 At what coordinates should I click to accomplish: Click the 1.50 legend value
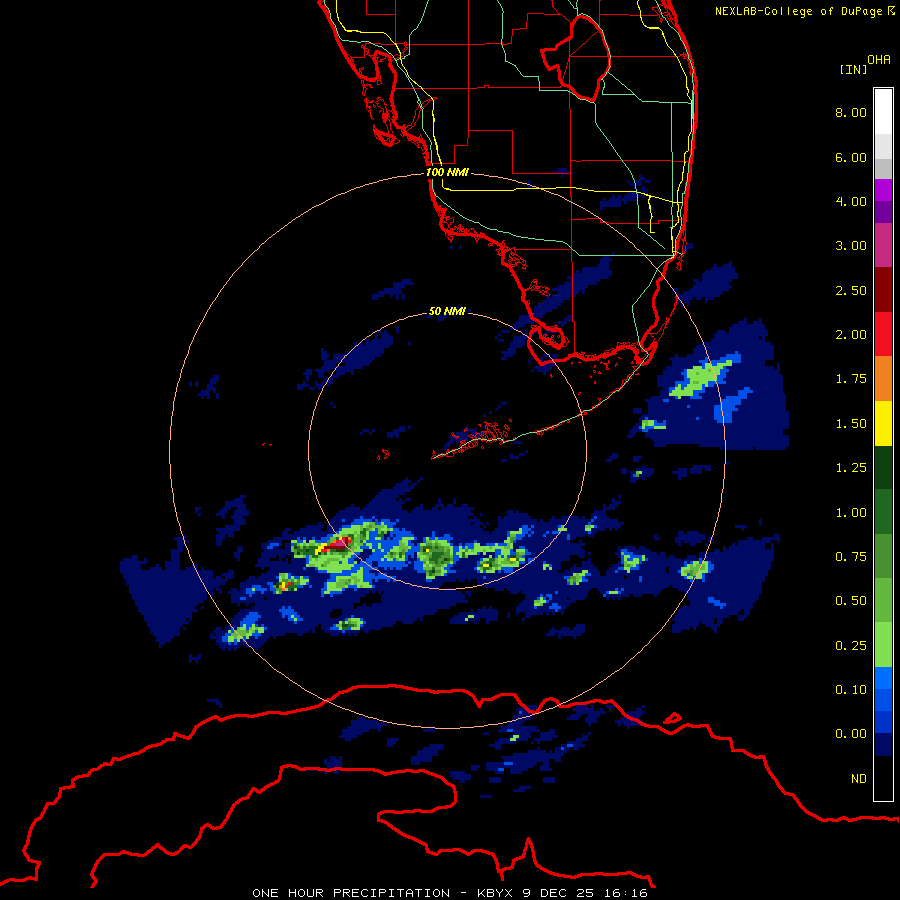pyautogui.click(x=851, y=424)
